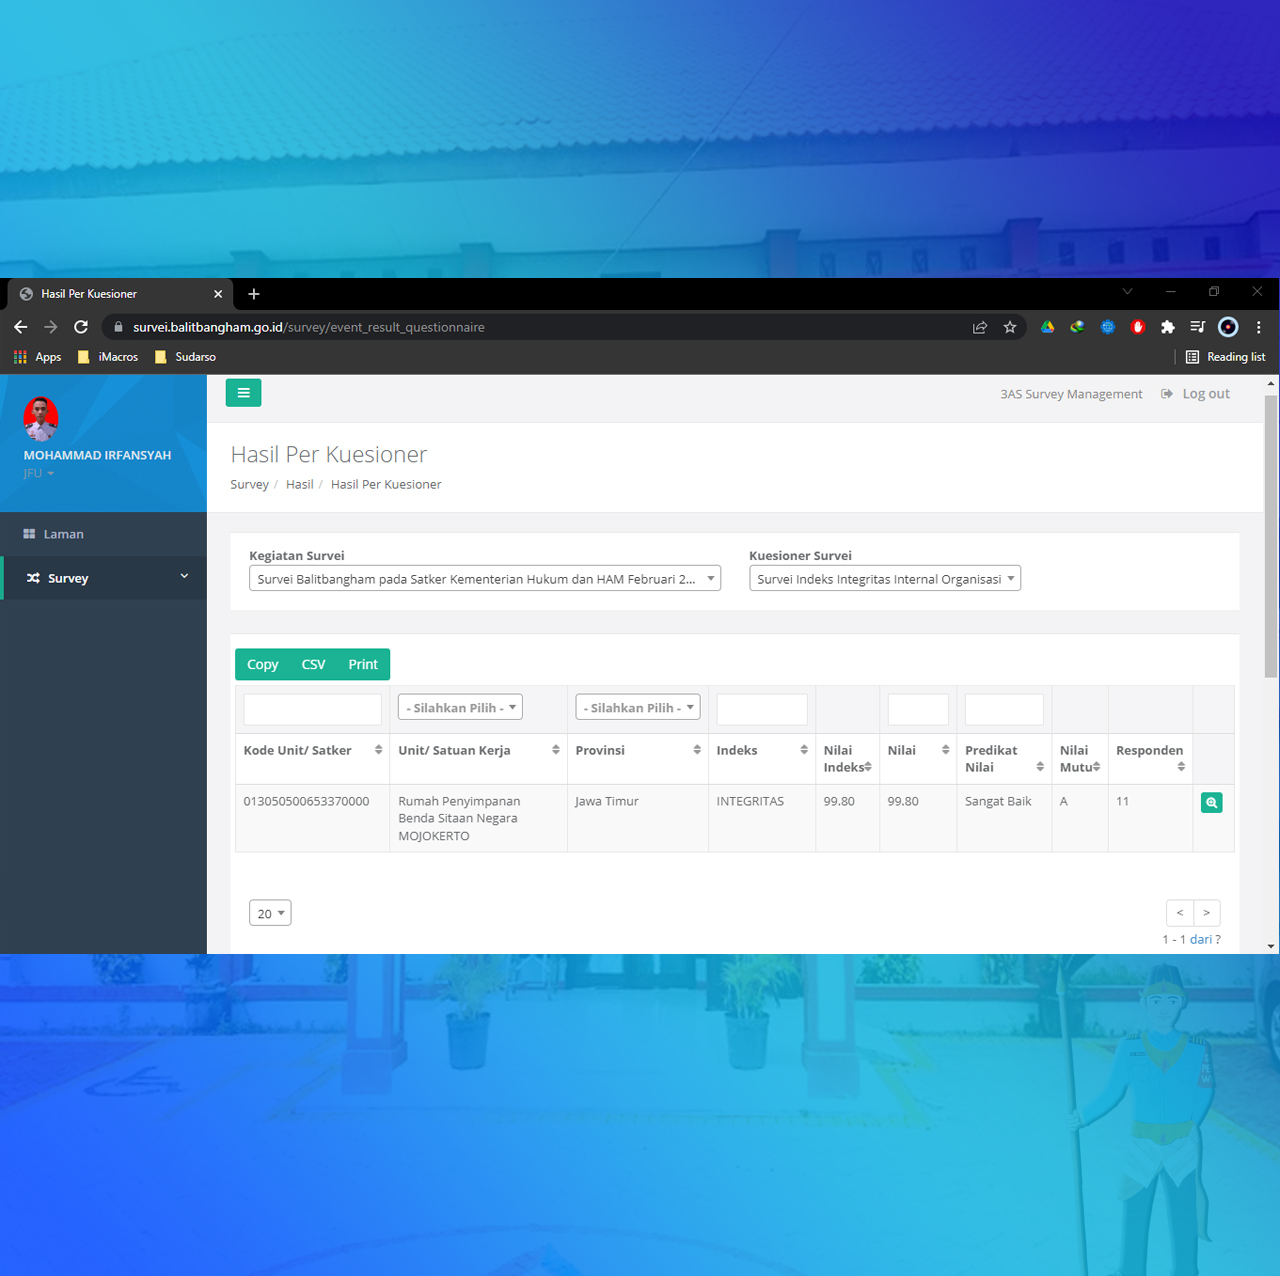
Task: Open the 20 rows-per-page dropdown
Action: [270, 913]
